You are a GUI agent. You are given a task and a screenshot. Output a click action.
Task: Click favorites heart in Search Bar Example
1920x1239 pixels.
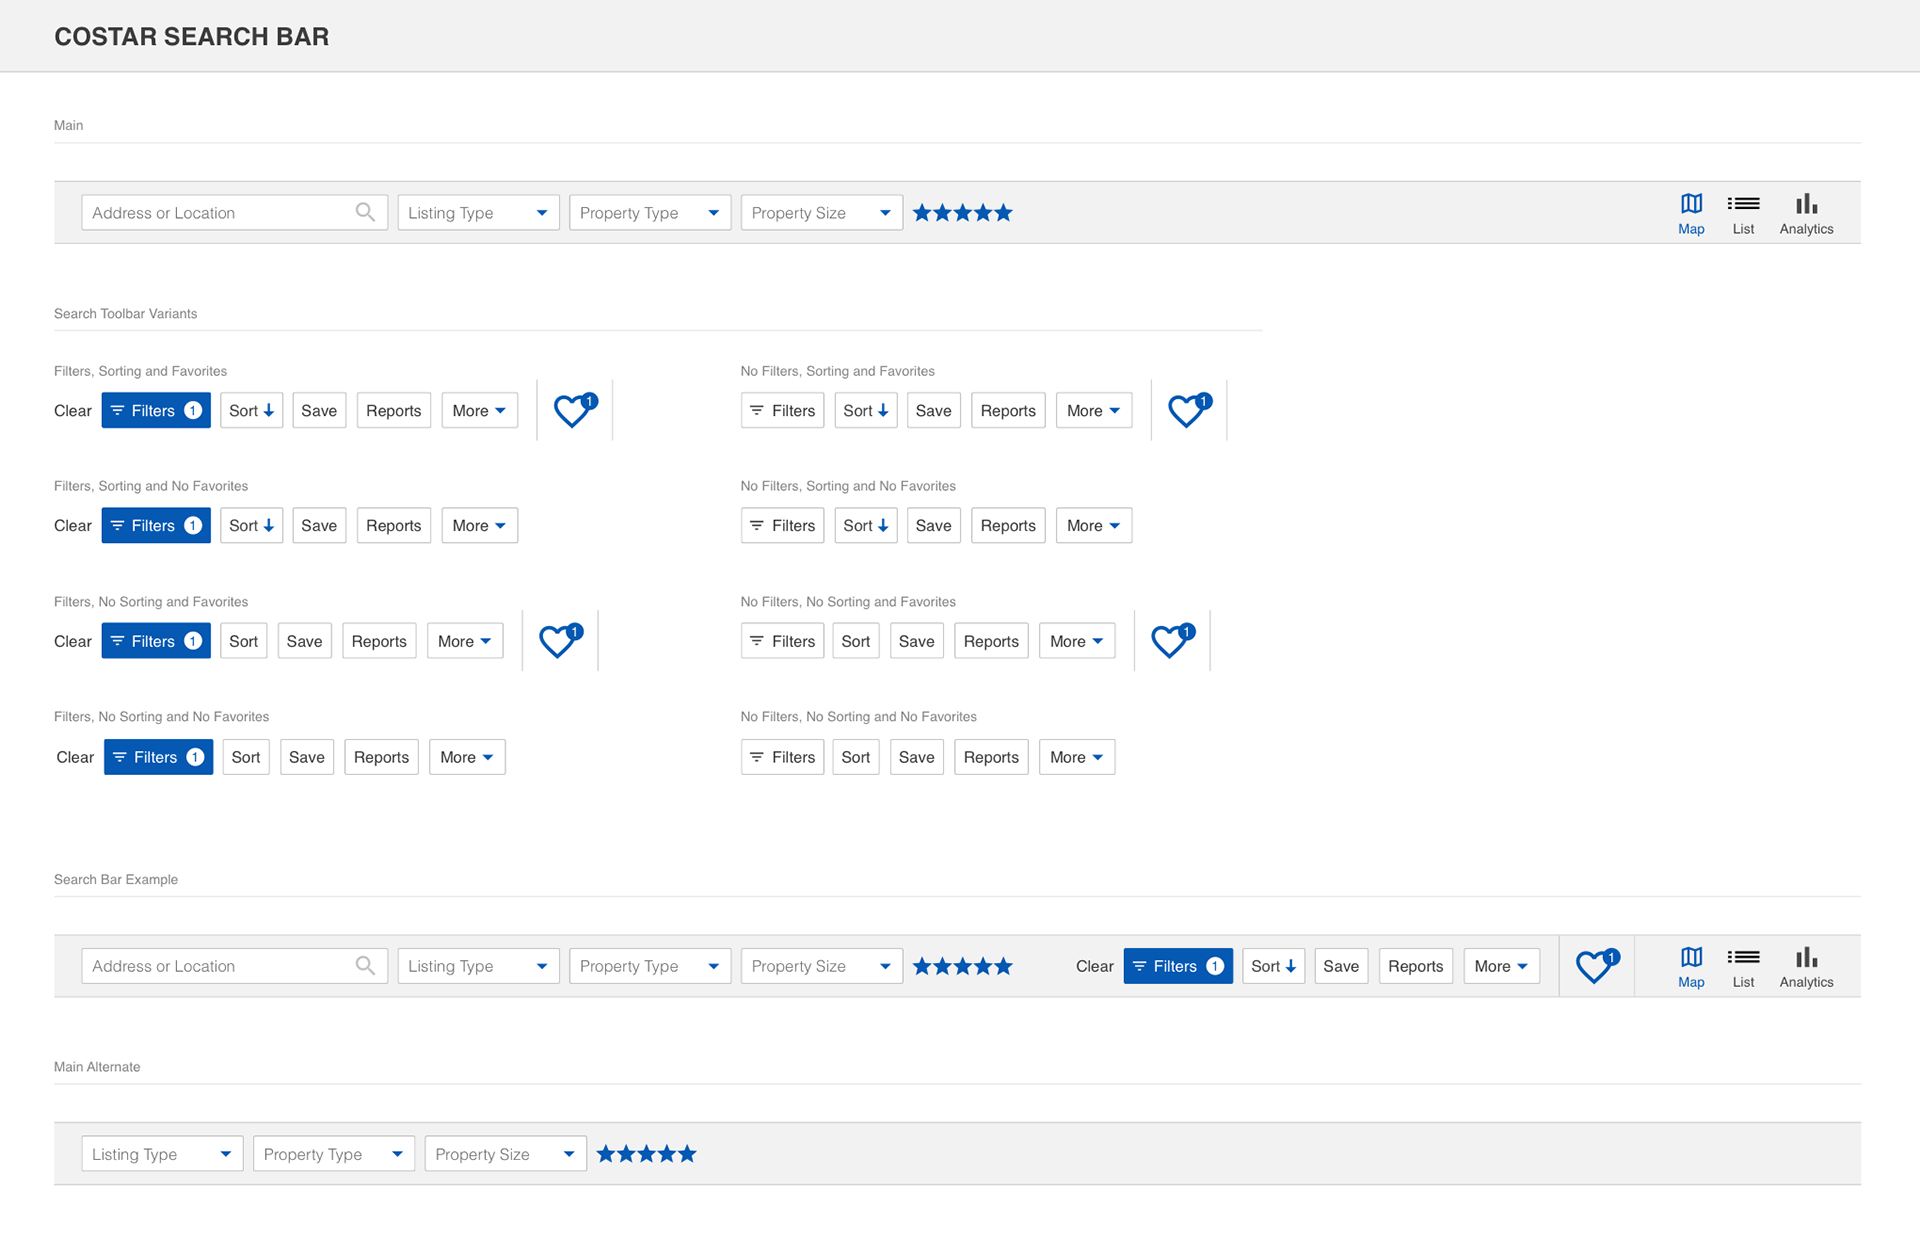pos(1597,966)
